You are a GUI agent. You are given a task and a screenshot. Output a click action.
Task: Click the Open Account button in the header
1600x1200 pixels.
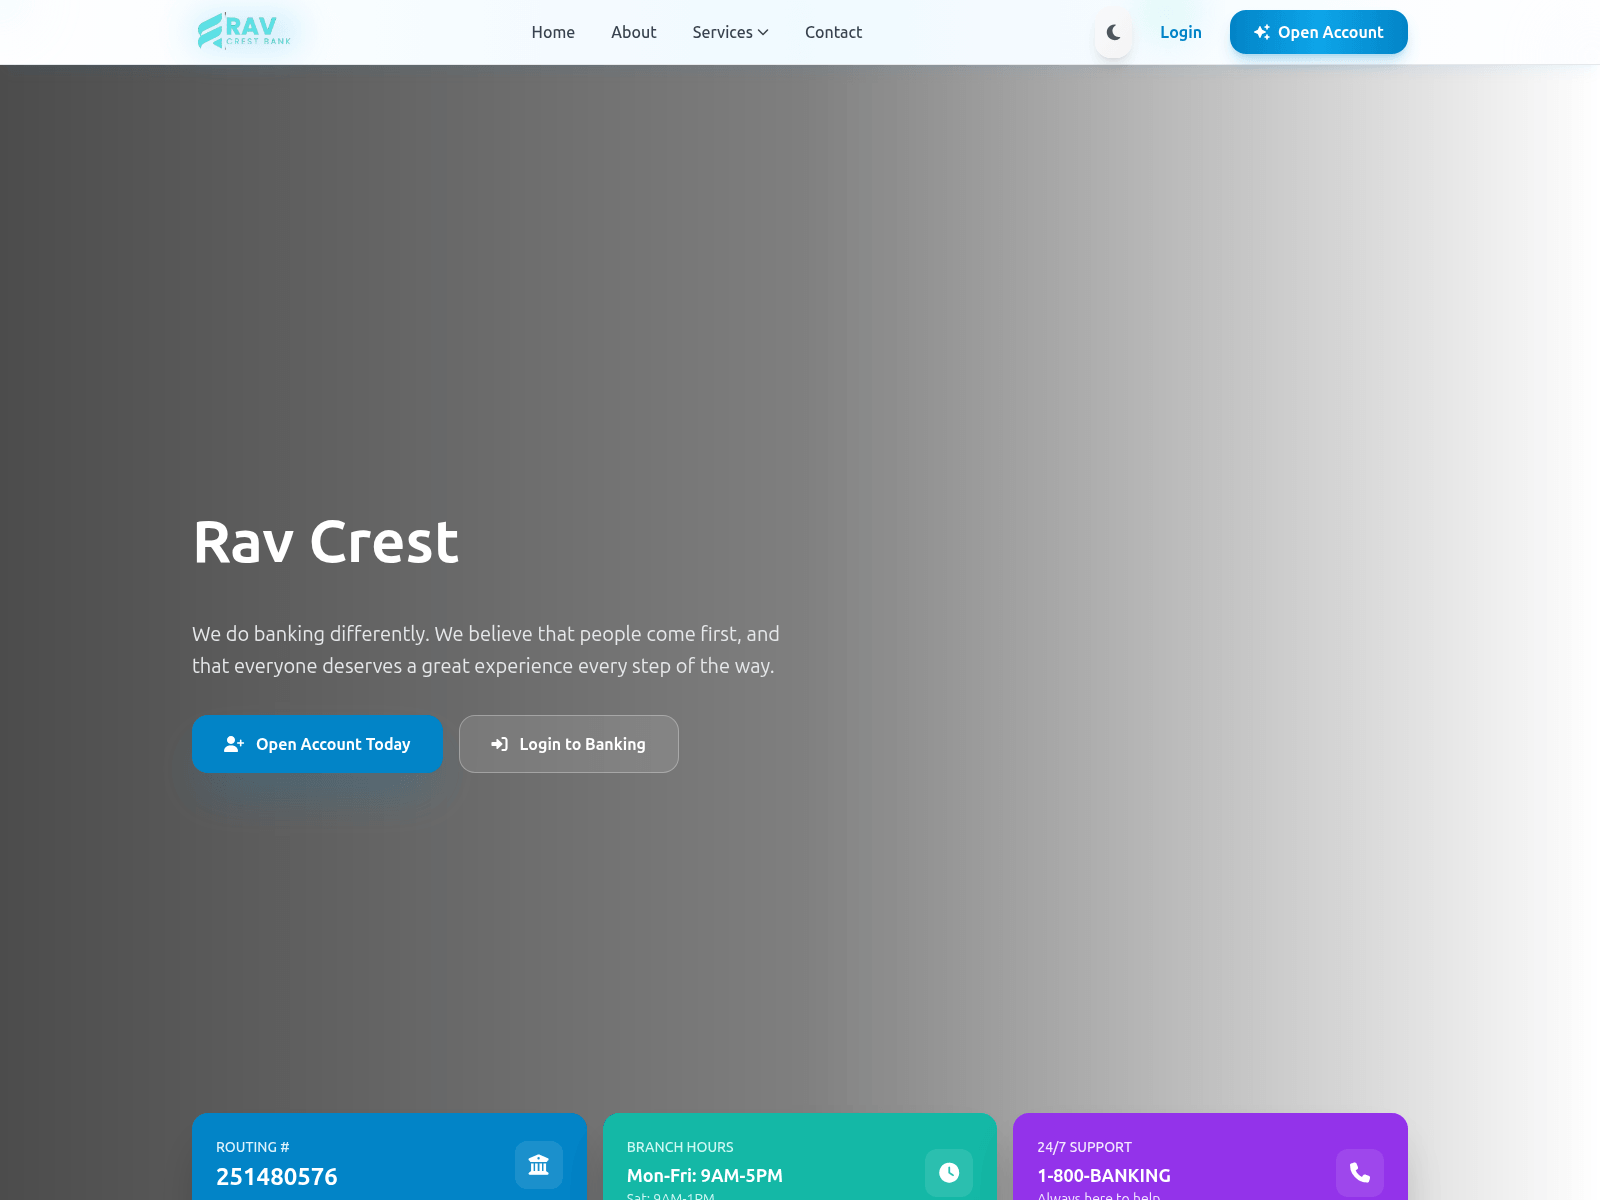pos(1318,32)
